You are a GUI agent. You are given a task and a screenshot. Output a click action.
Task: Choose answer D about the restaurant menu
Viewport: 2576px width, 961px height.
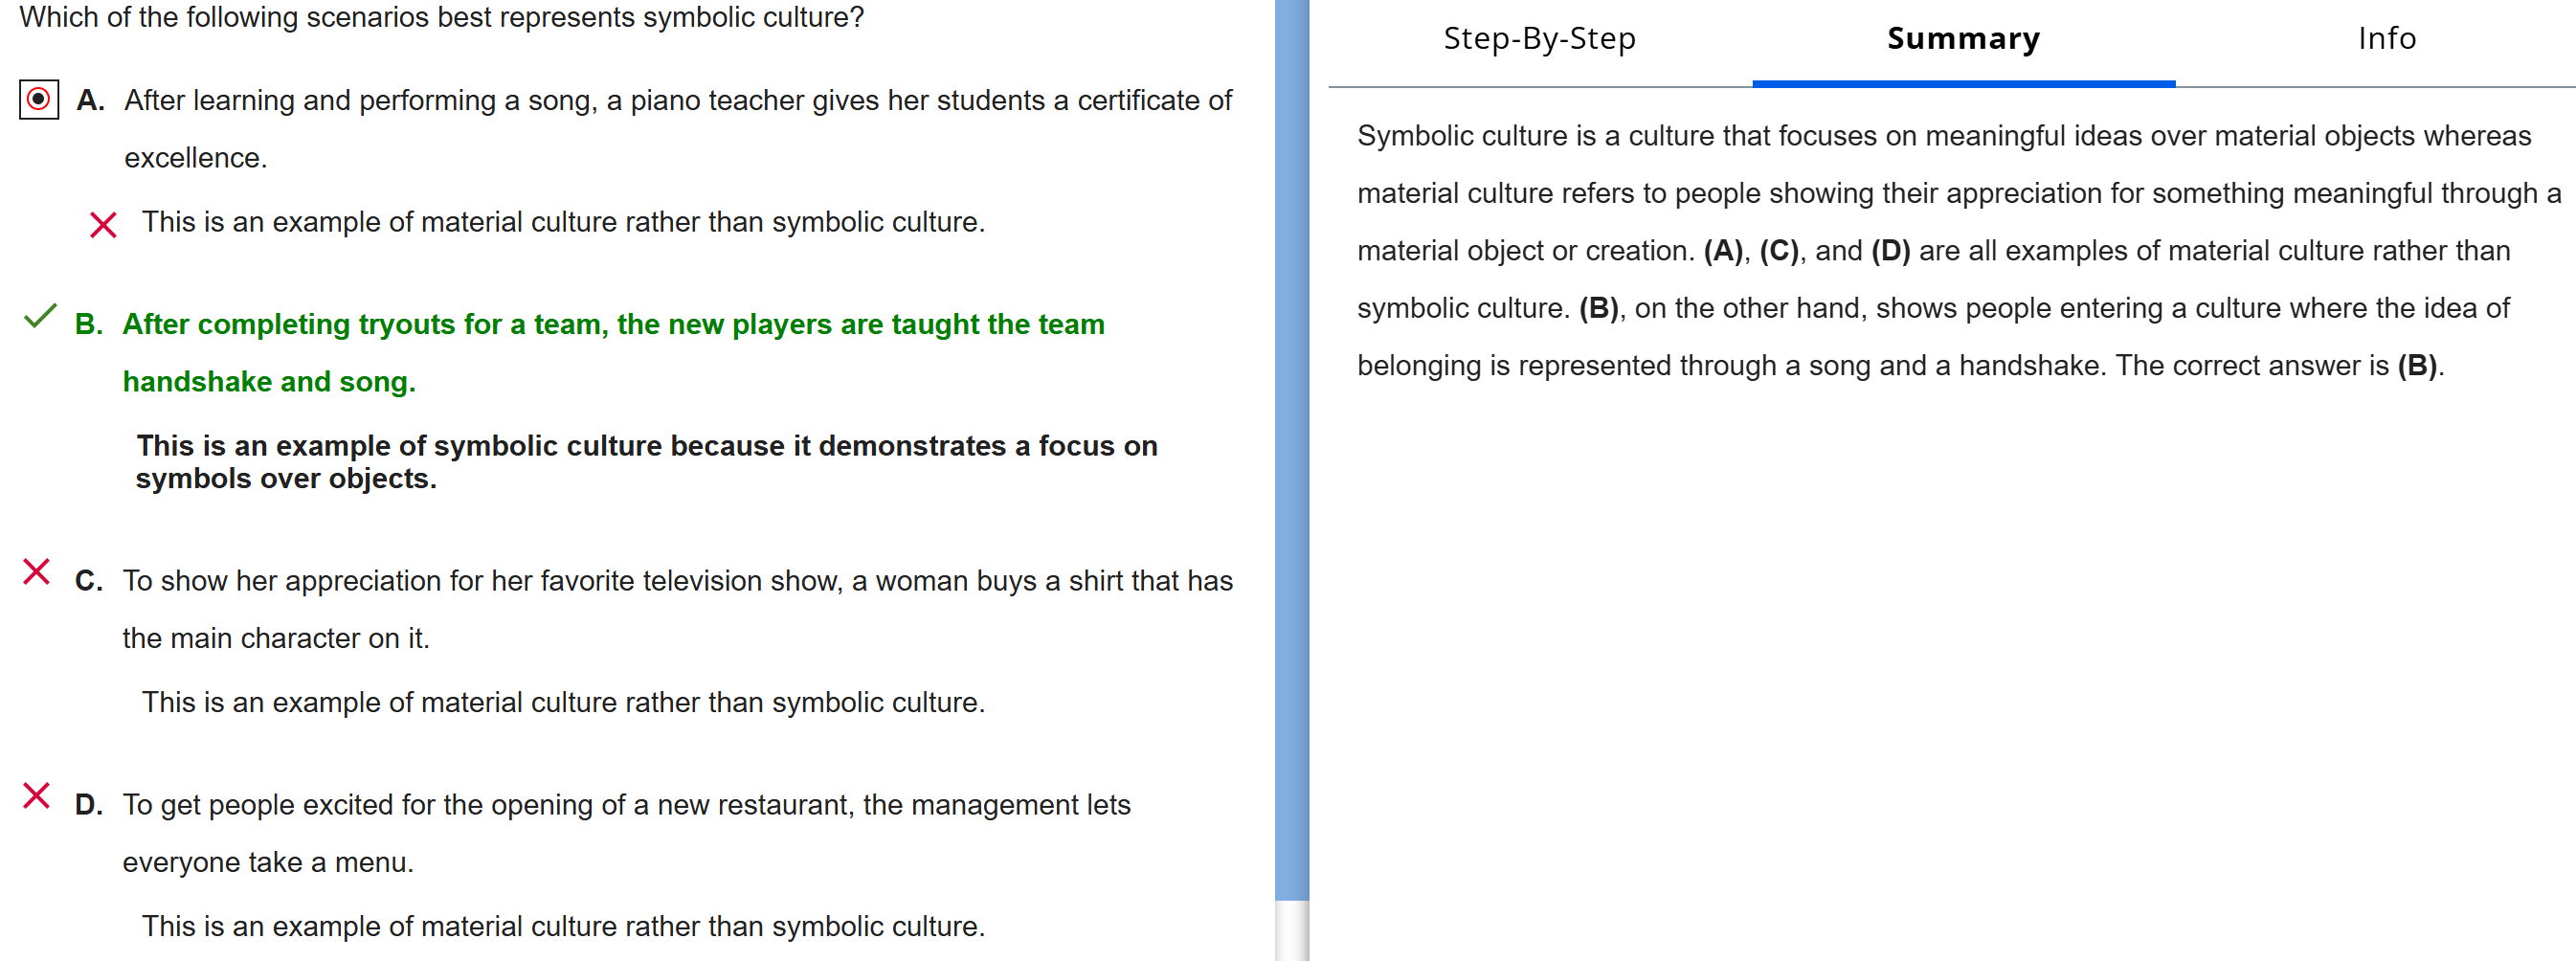tap(626, 805)
